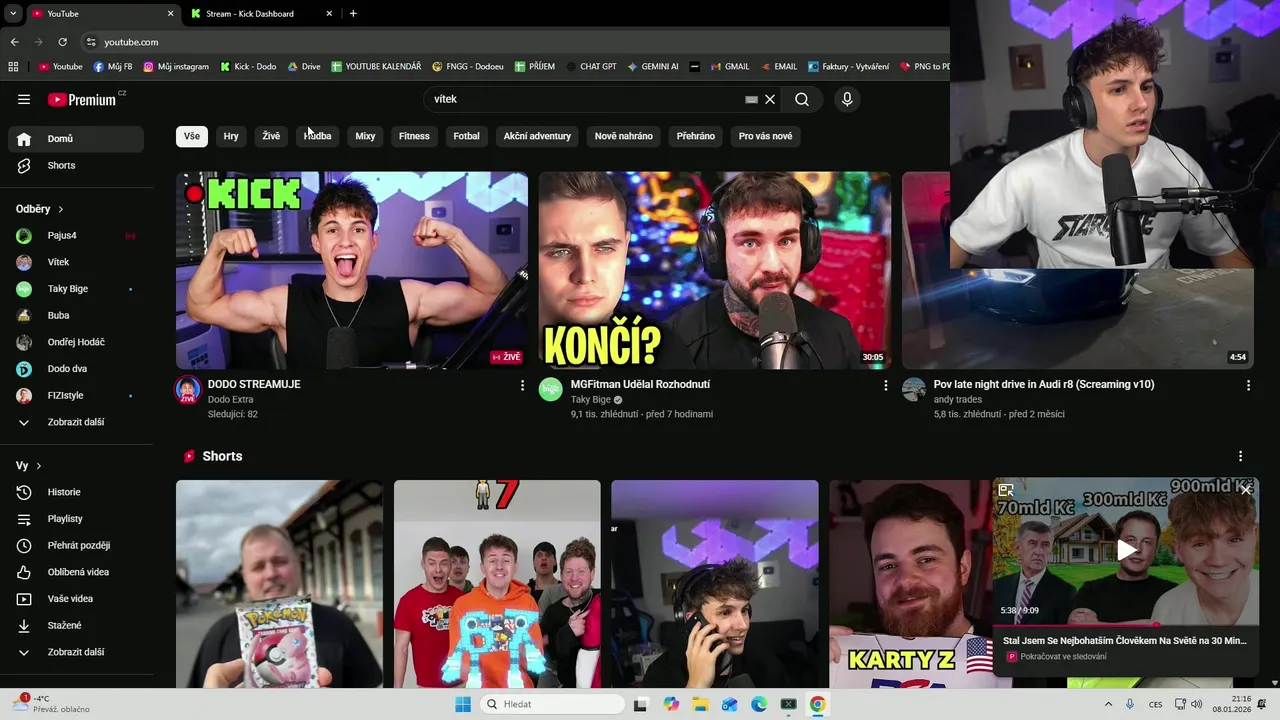Open the GEMINI AI bookmark

(x=653, y=67)
